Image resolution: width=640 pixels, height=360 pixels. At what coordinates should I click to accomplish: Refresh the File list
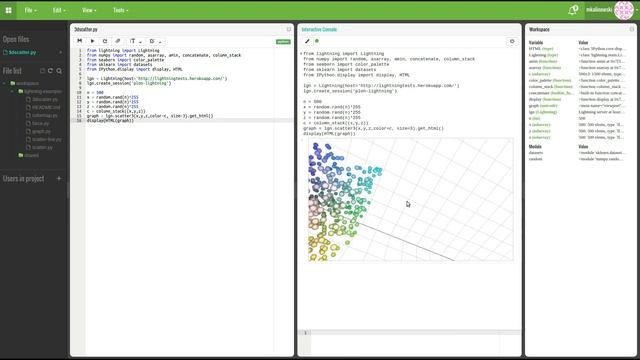pos(50,71)
